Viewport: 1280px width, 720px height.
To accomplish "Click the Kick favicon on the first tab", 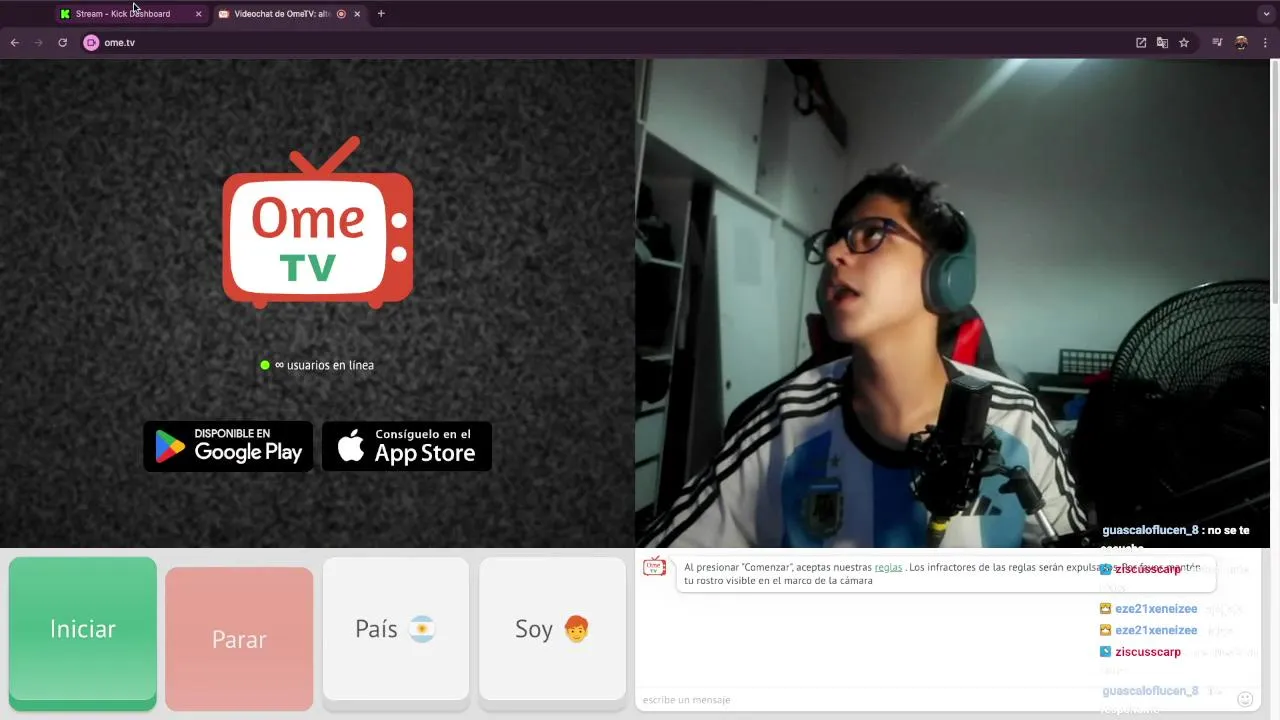I will 66,14.
